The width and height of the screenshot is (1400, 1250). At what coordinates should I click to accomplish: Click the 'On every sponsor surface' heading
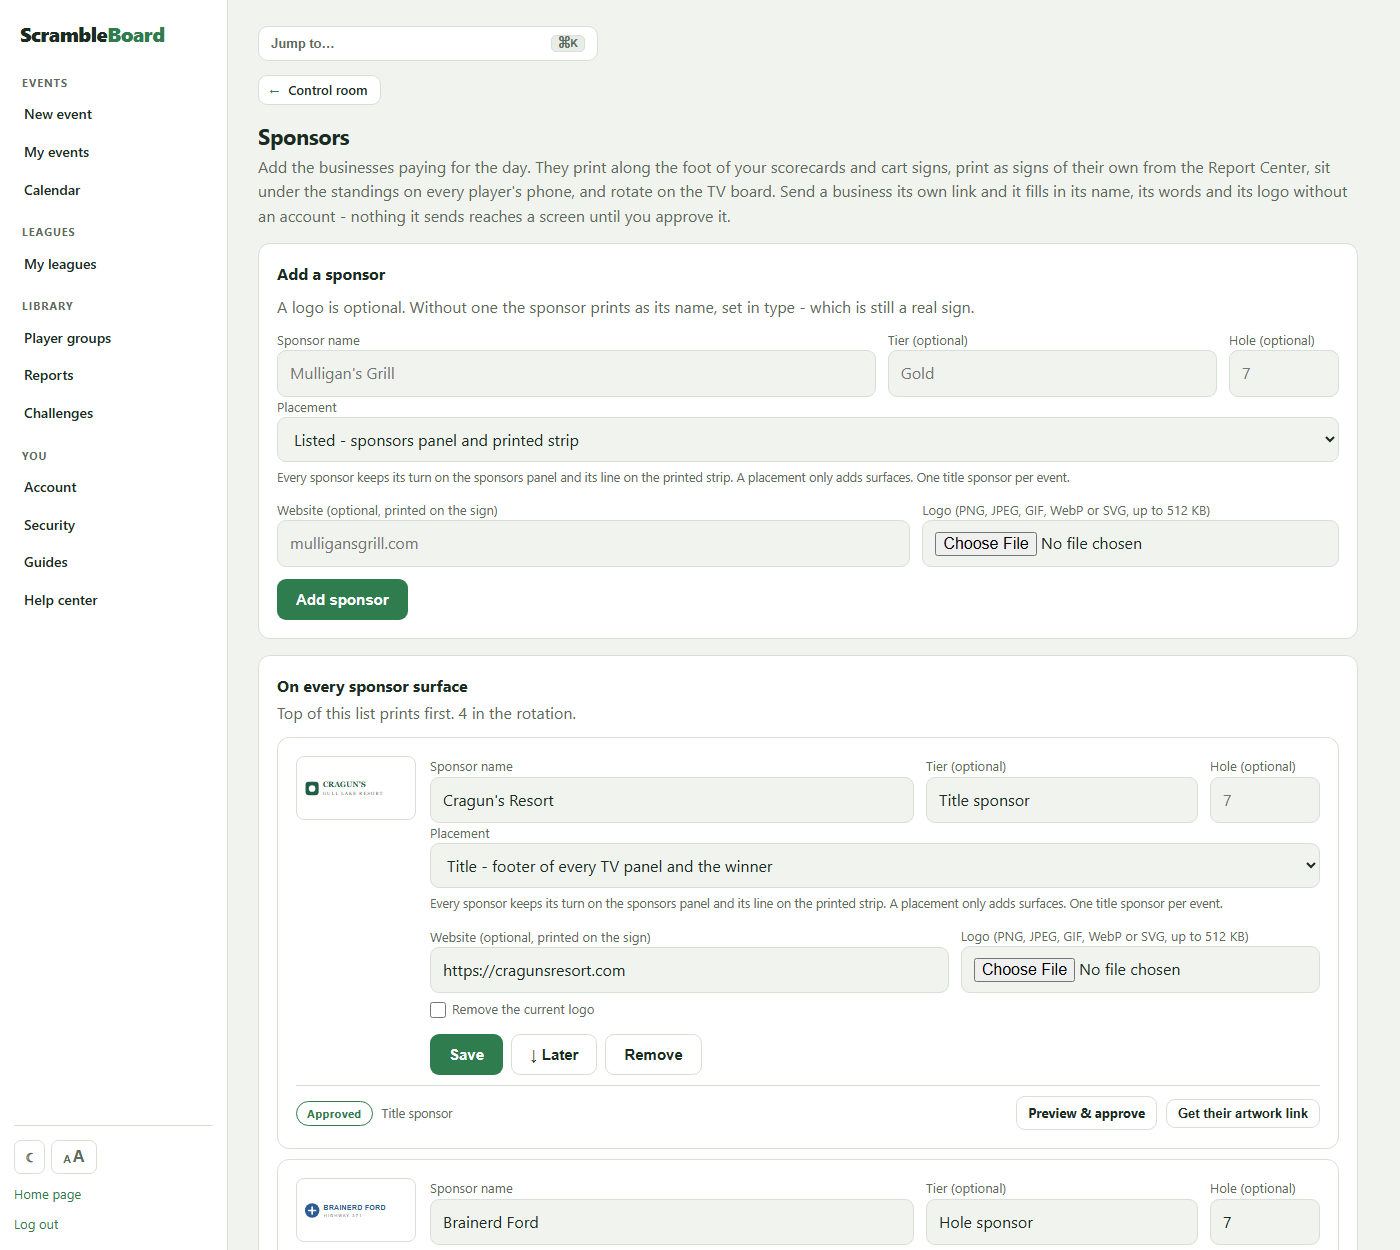coord(372,686)
